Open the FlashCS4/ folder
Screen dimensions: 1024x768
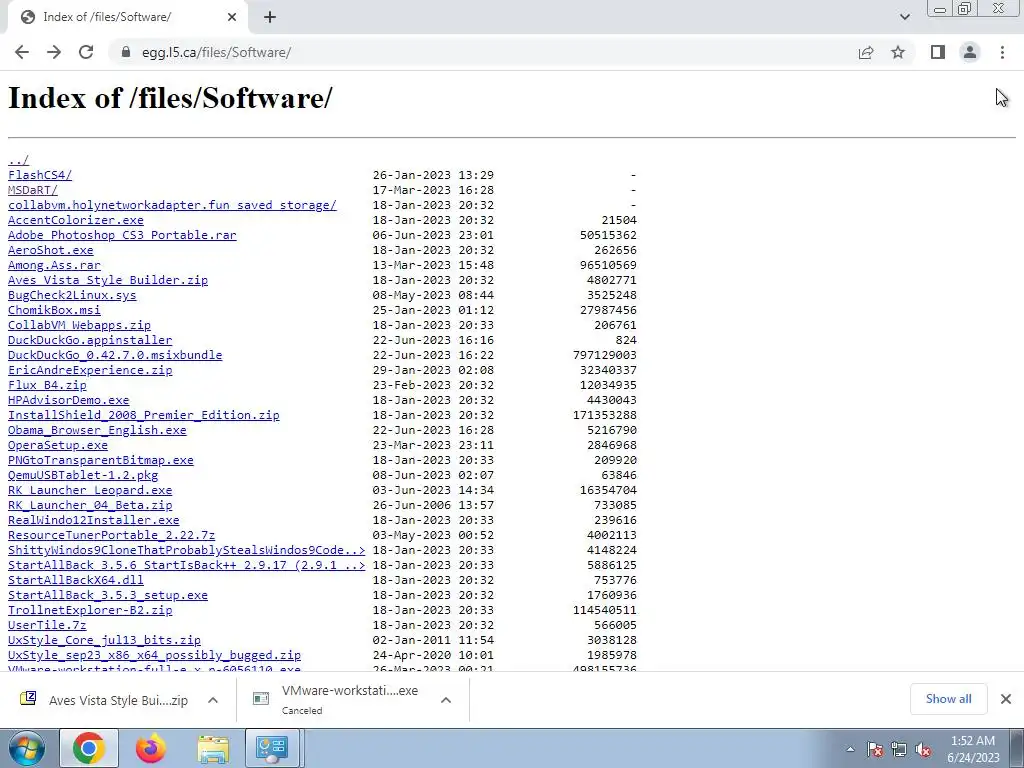40,175
